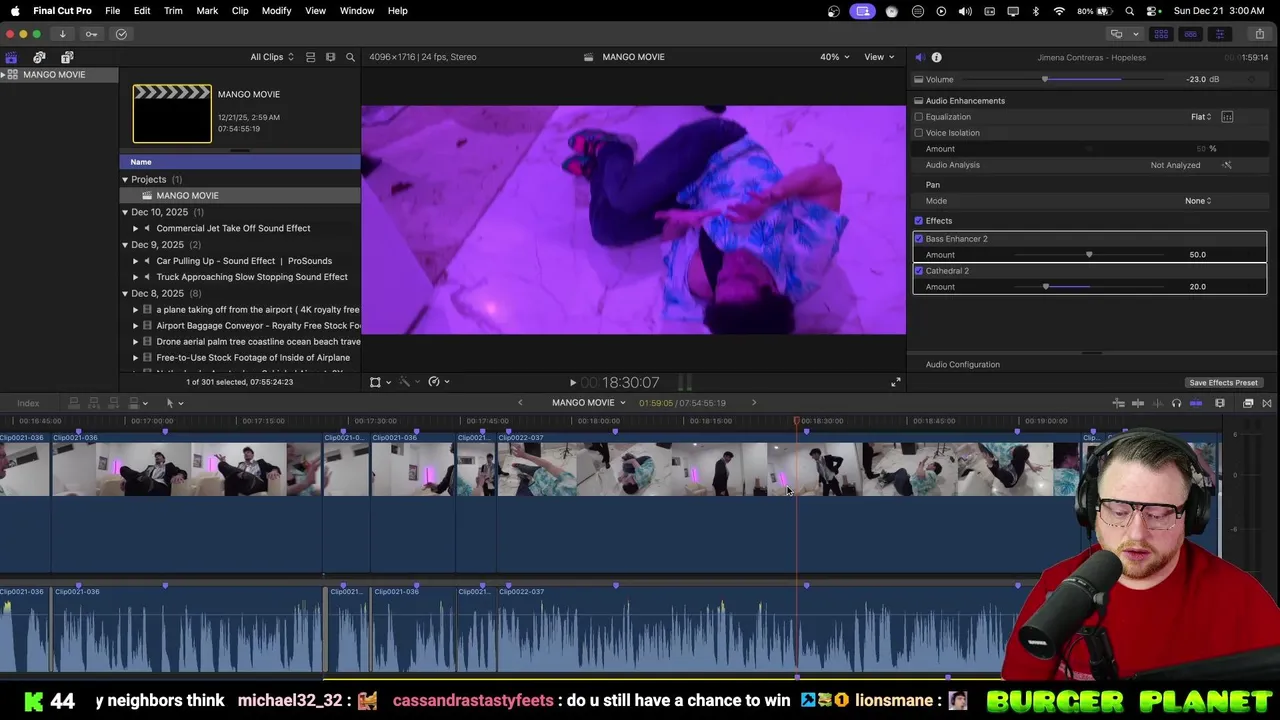
Task: Toggle the Timeline panel visibility button
Action: click(1190, 34)
